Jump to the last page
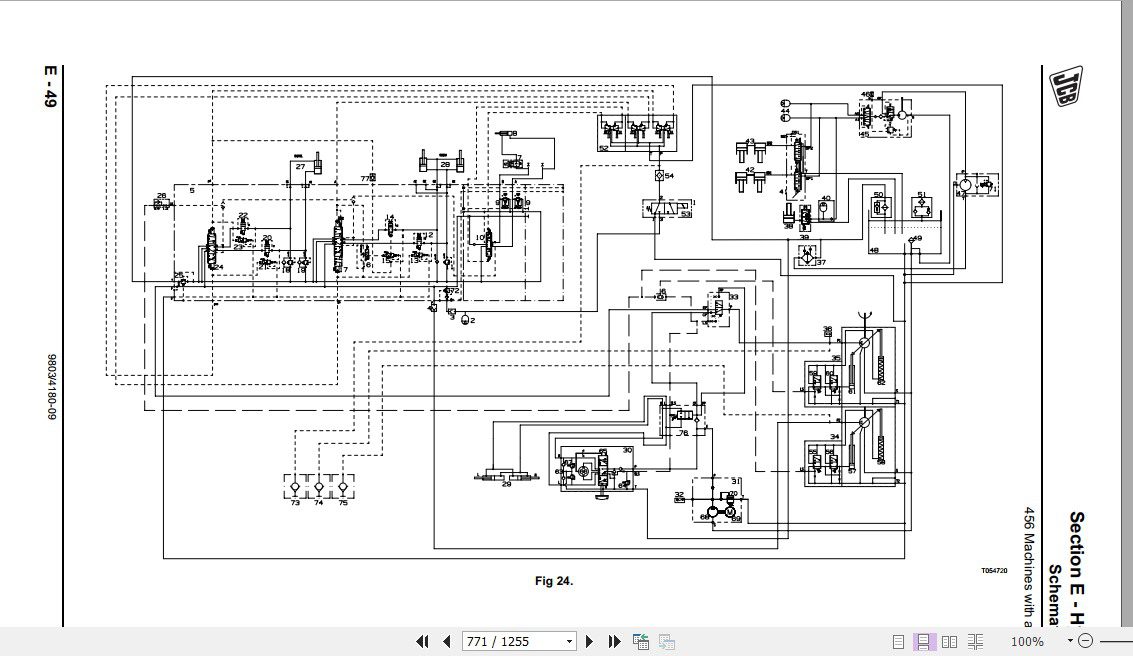1133x656 pixels. pyautogui.click(x=614, y=641)
